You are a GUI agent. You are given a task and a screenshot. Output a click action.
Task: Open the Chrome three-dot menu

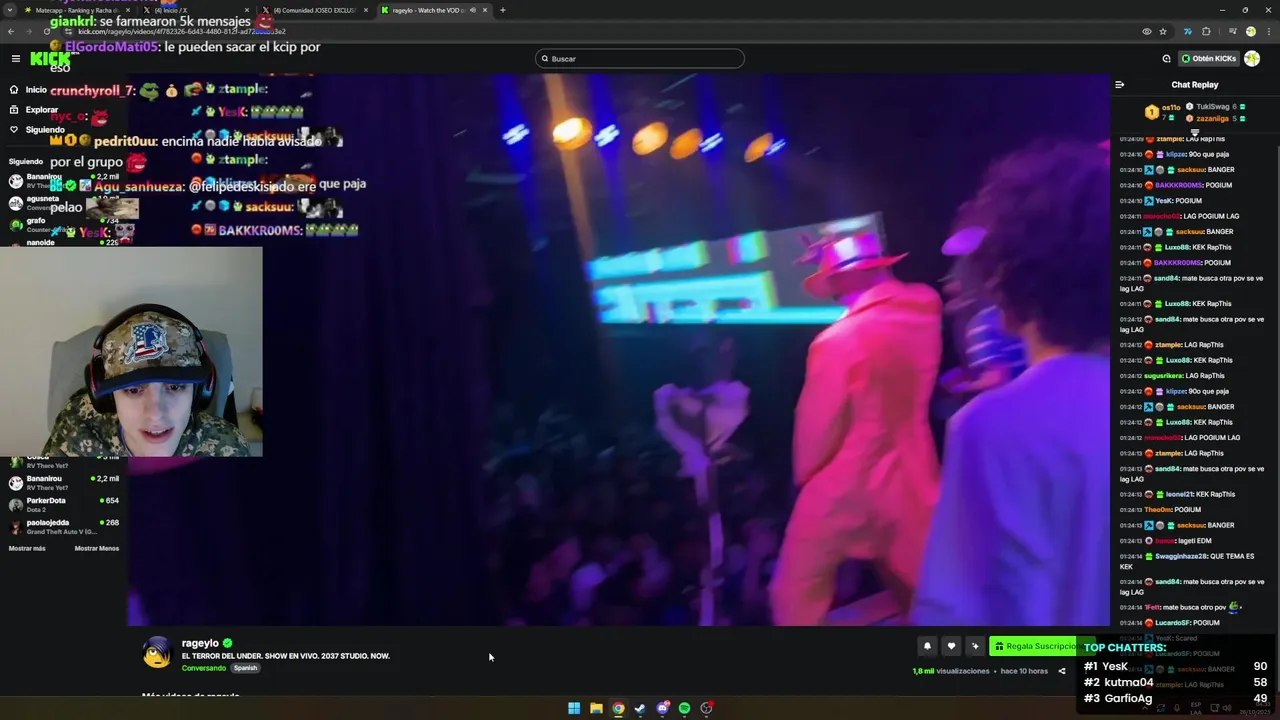coord(1270,32)
